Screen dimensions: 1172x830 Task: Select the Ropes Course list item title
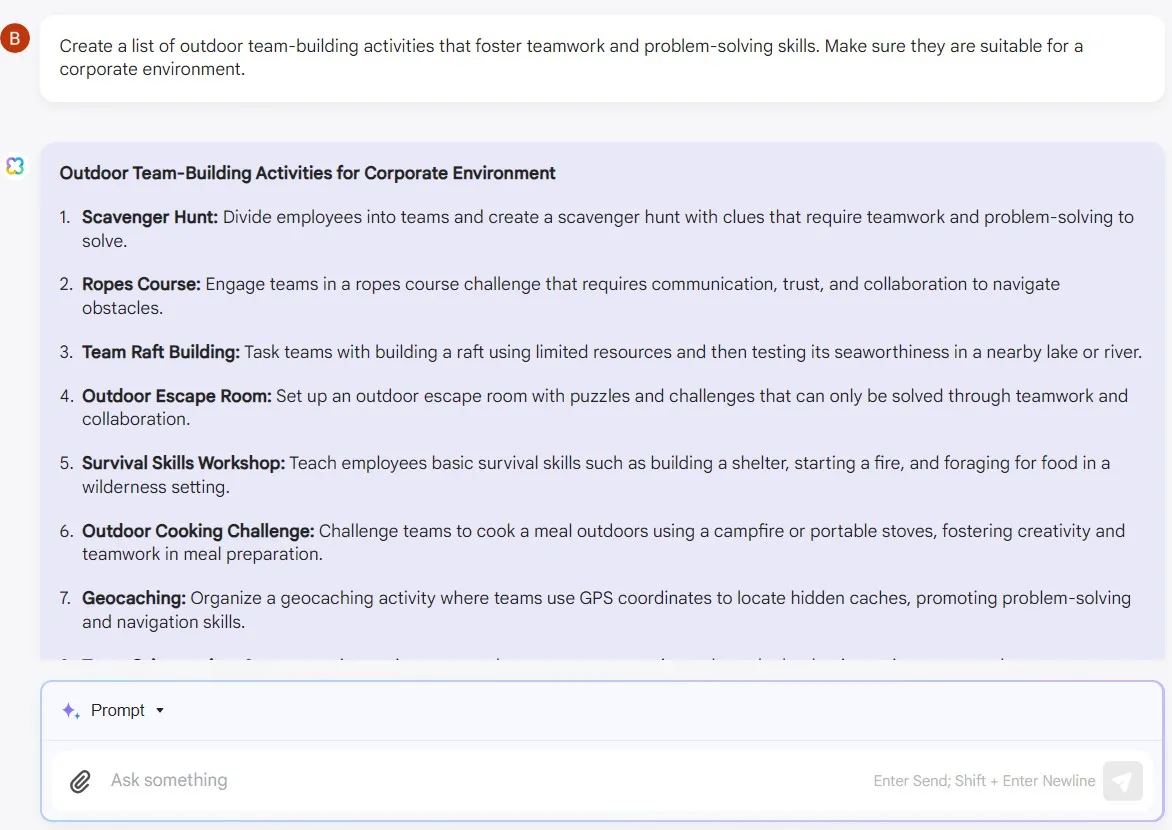[x=141, y=284]
